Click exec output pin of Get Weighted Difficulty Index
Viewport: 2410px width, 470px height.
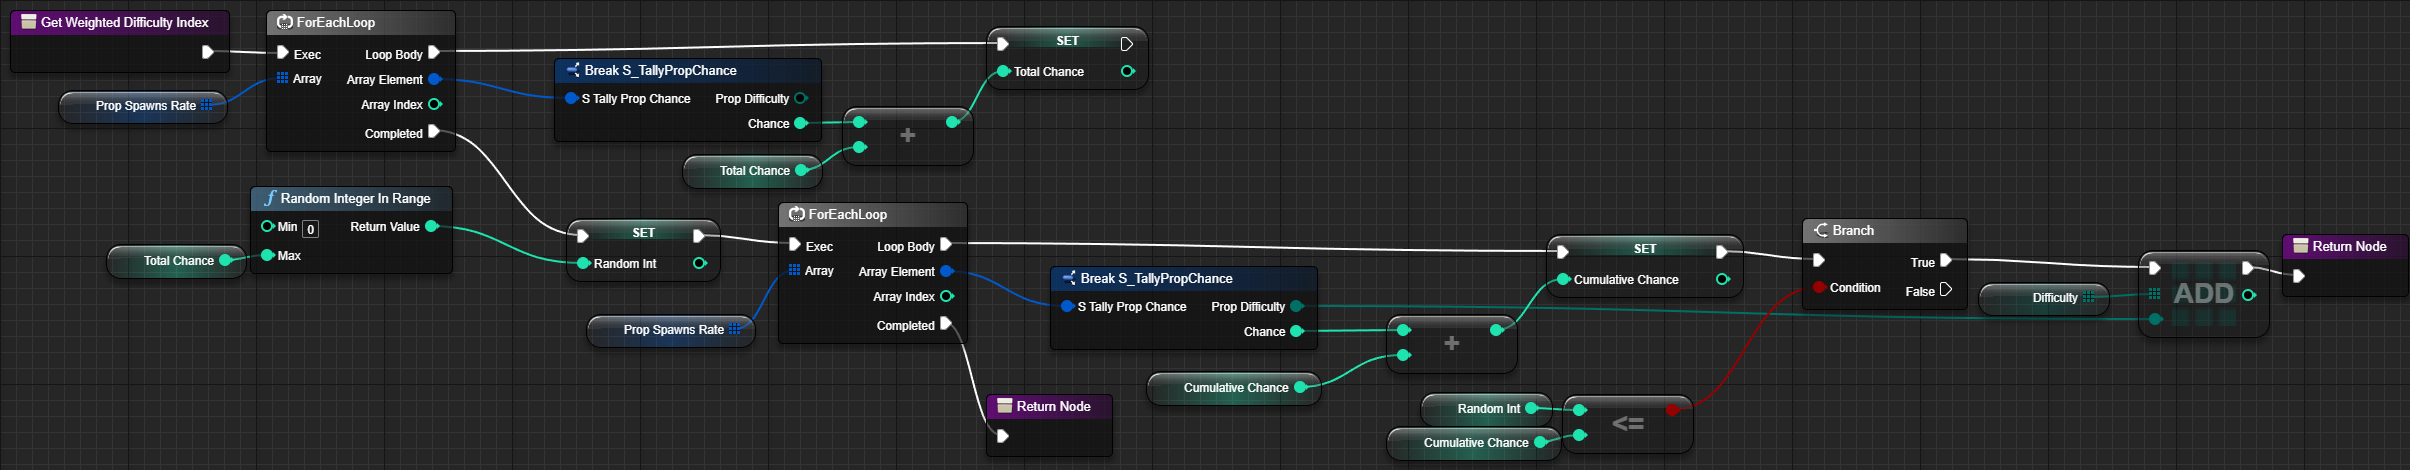click(208, 52)
